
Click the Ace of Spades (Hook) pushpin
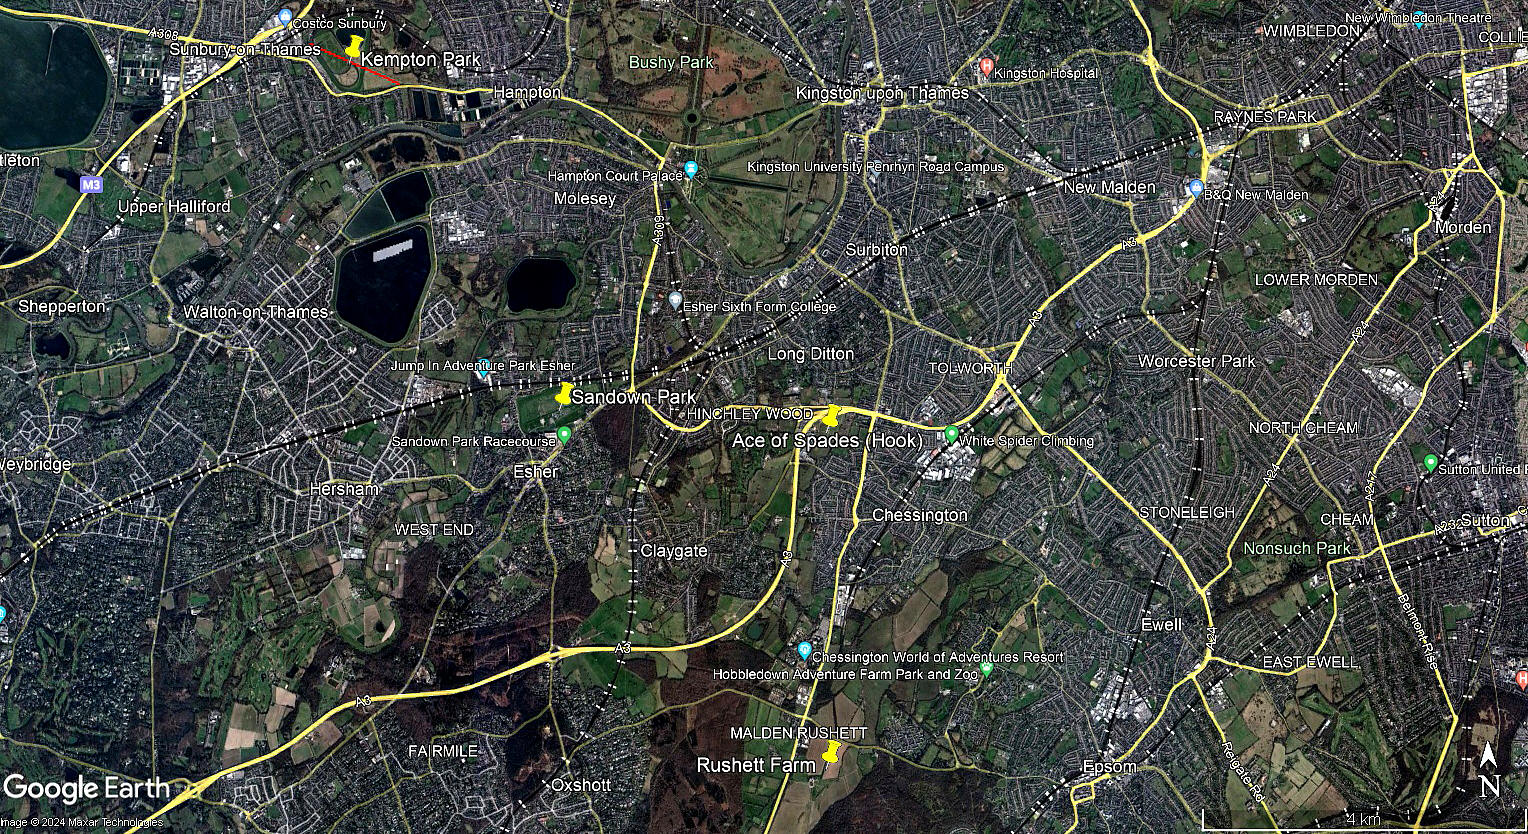pos(831,416)
